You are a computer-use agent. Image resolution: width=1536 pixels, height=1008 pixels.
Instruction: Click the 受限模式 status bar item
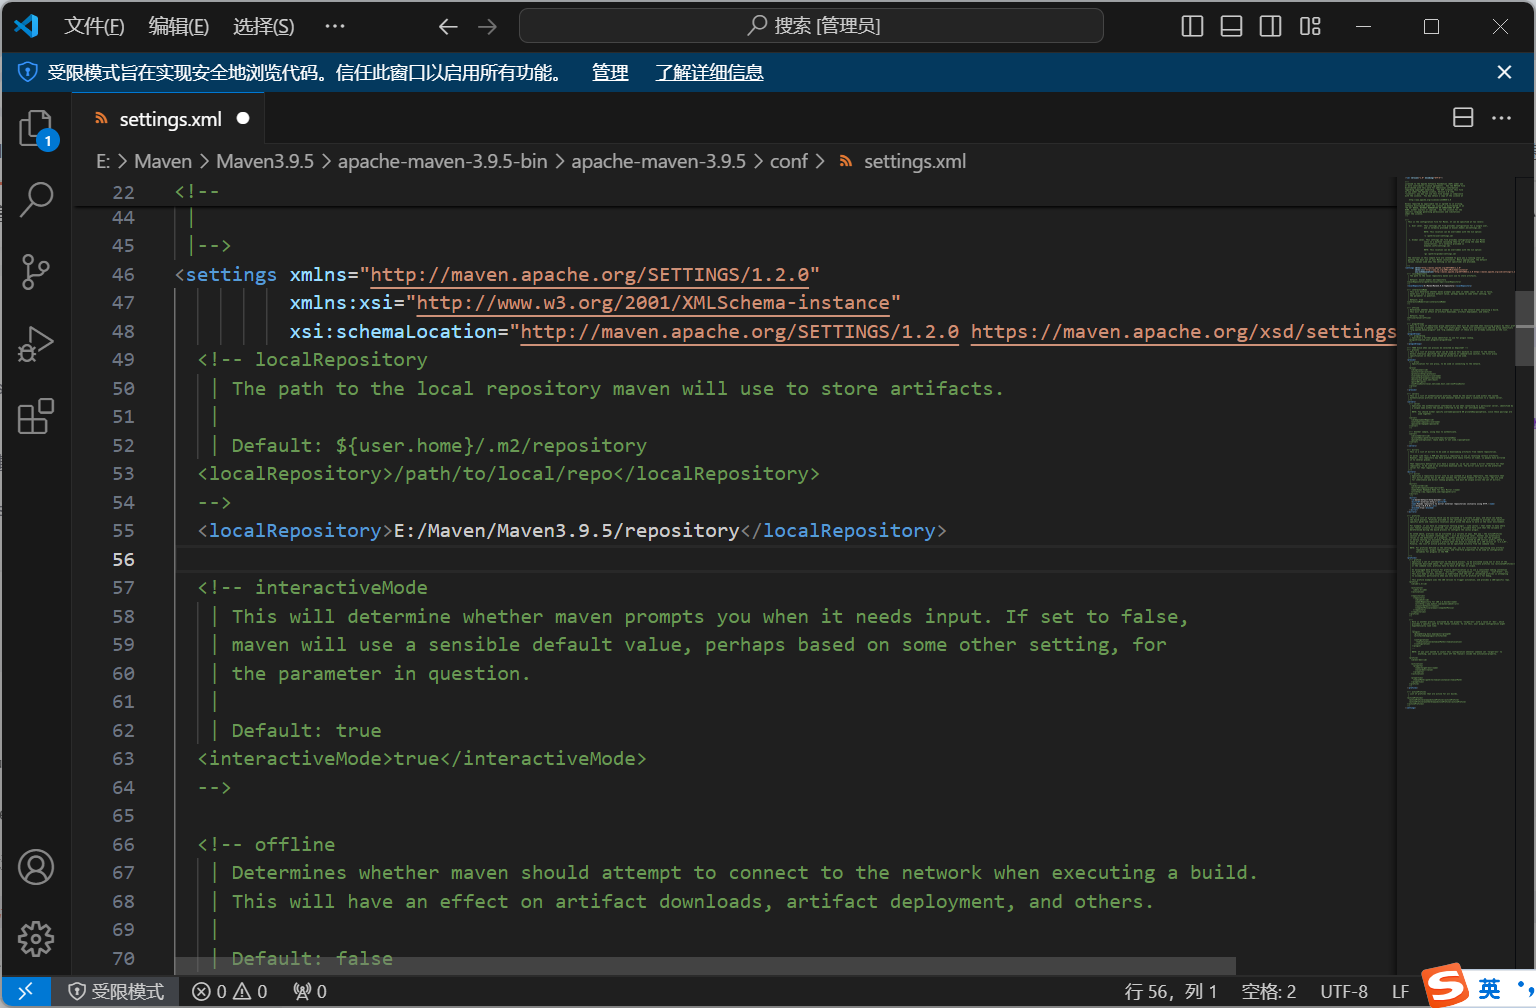point(116,991)
